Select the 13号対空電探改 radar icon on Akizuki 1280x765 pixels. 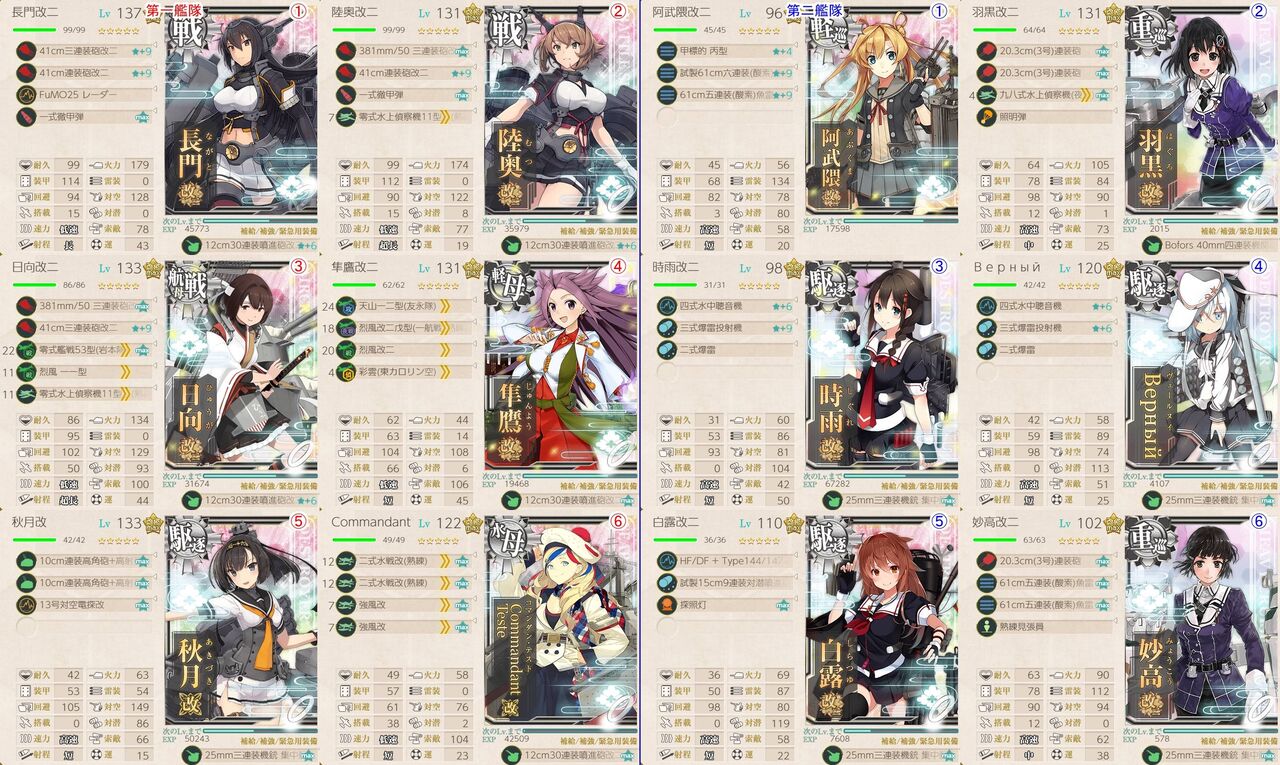pyautogui.click(x=26, y=605)
